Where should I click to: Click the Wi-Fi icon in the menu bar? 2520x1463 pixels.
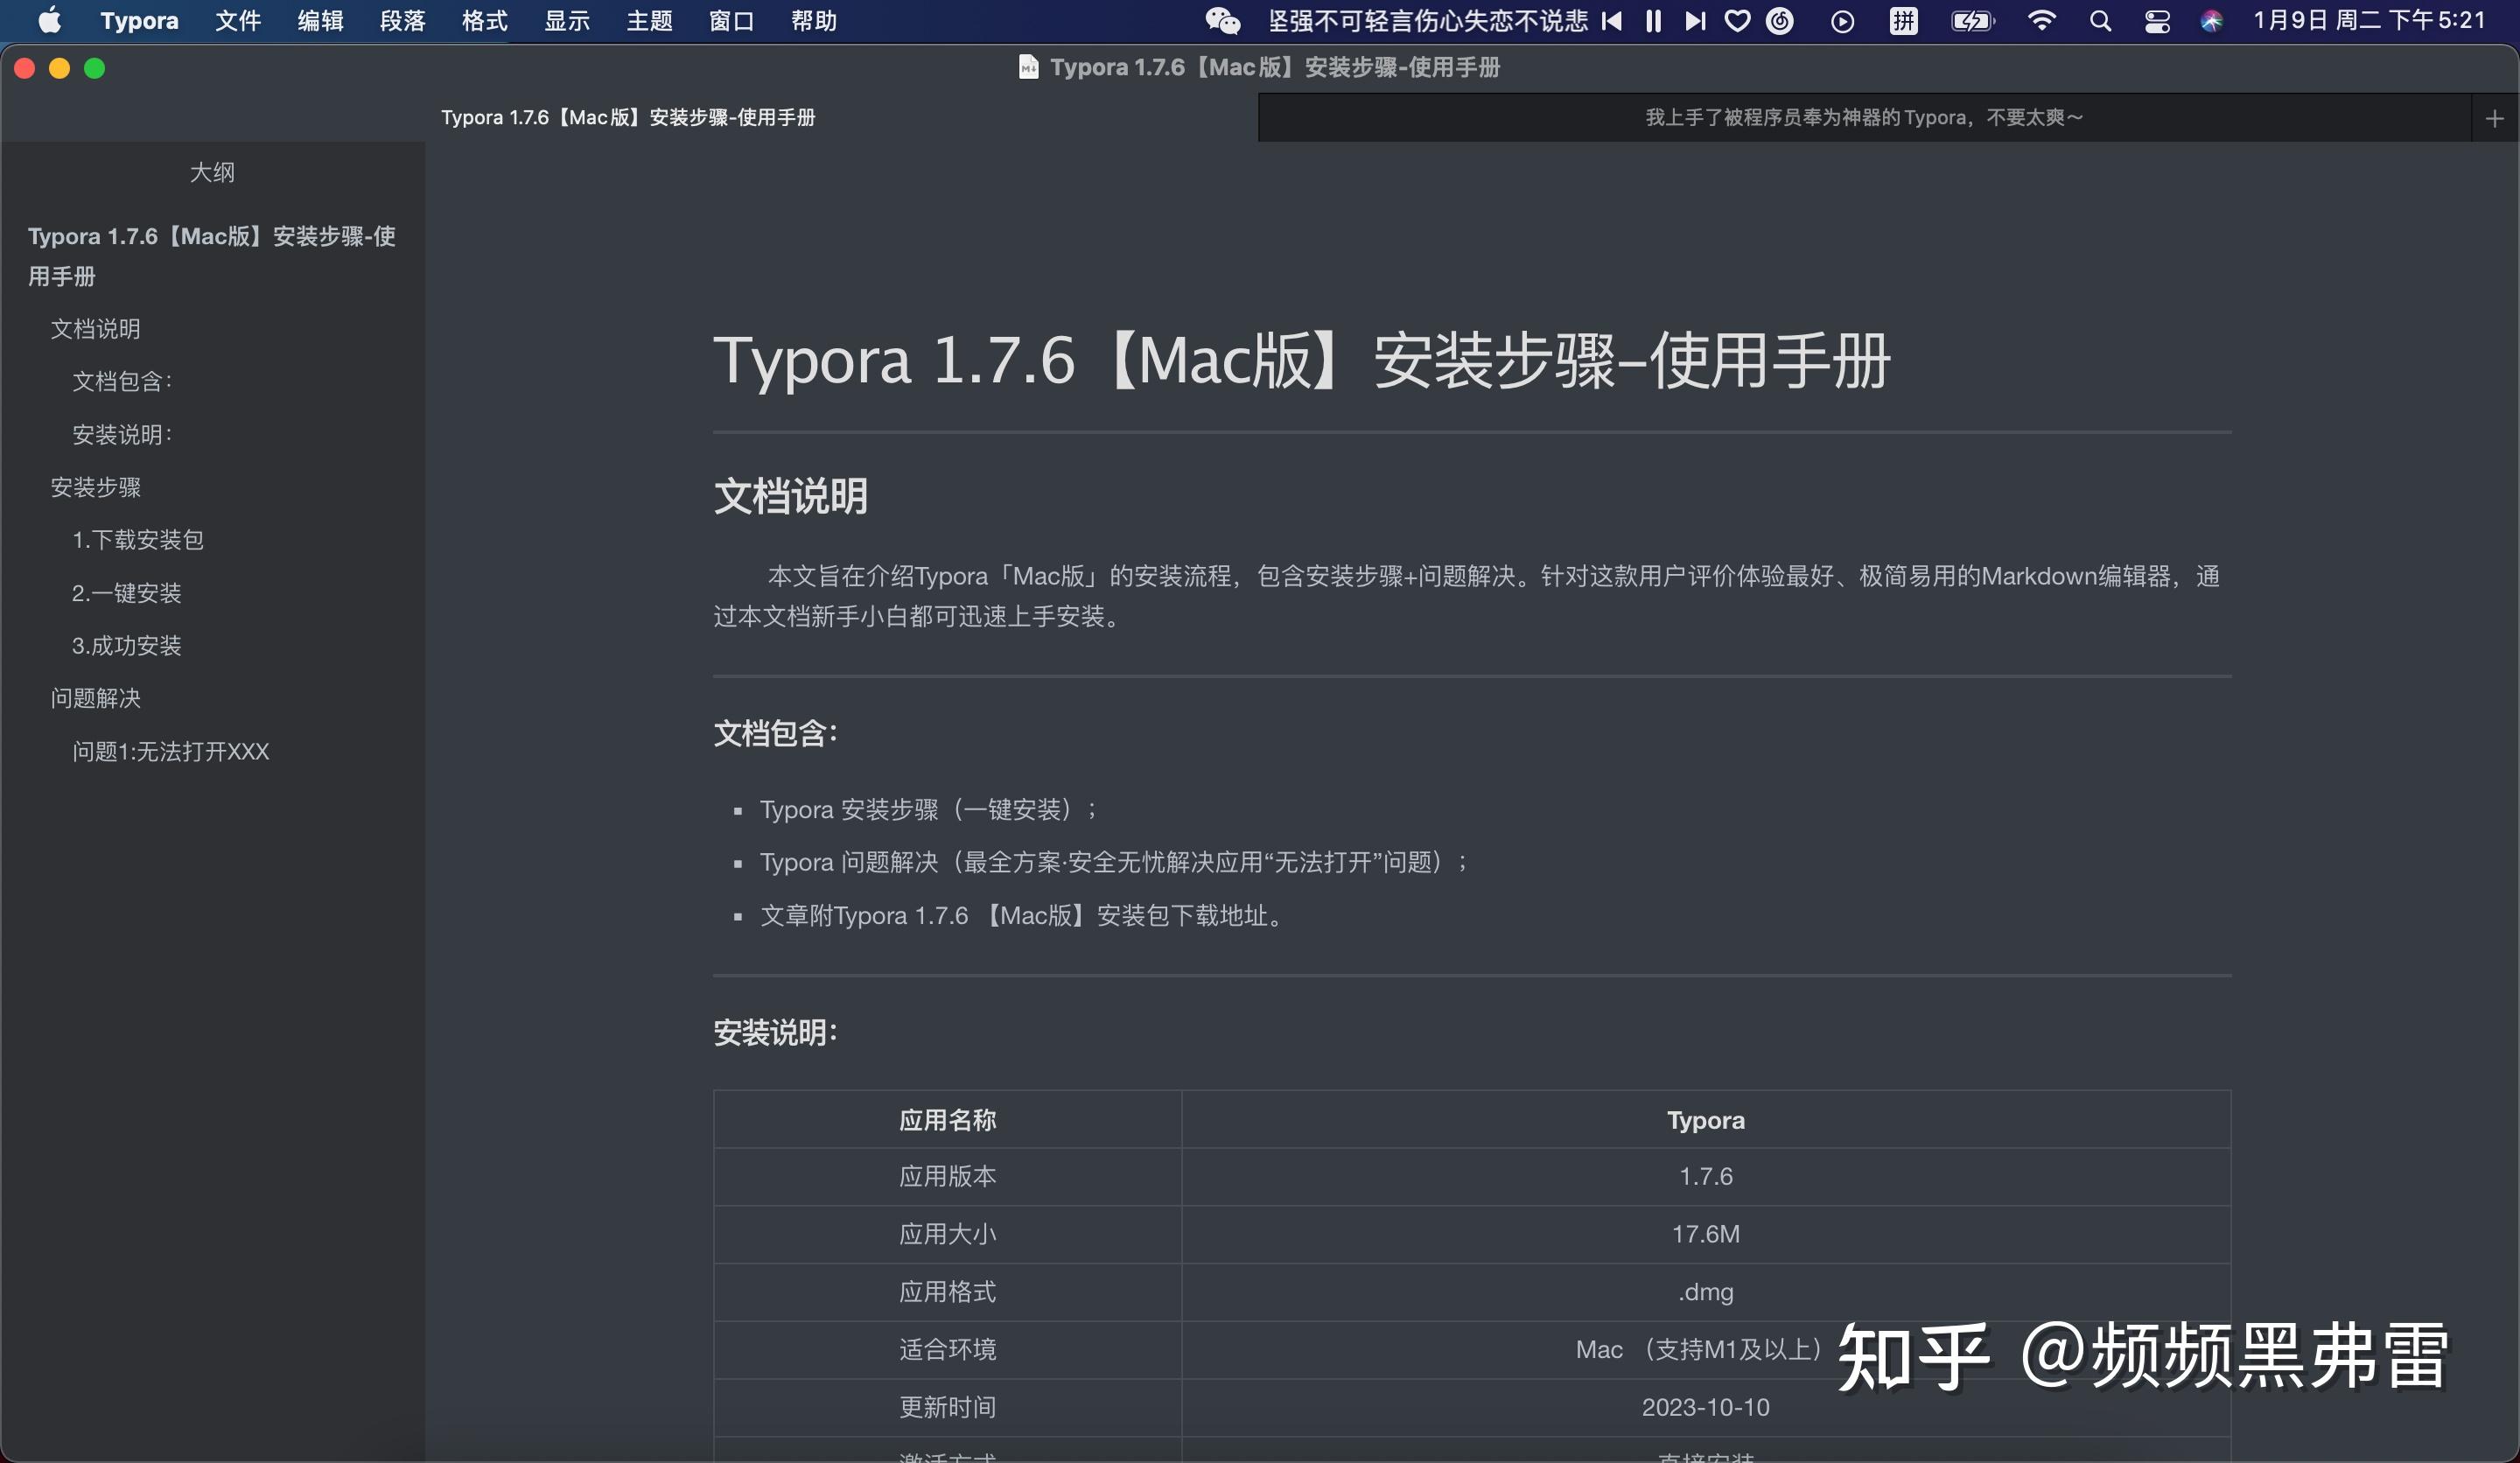pos(2042,20)
